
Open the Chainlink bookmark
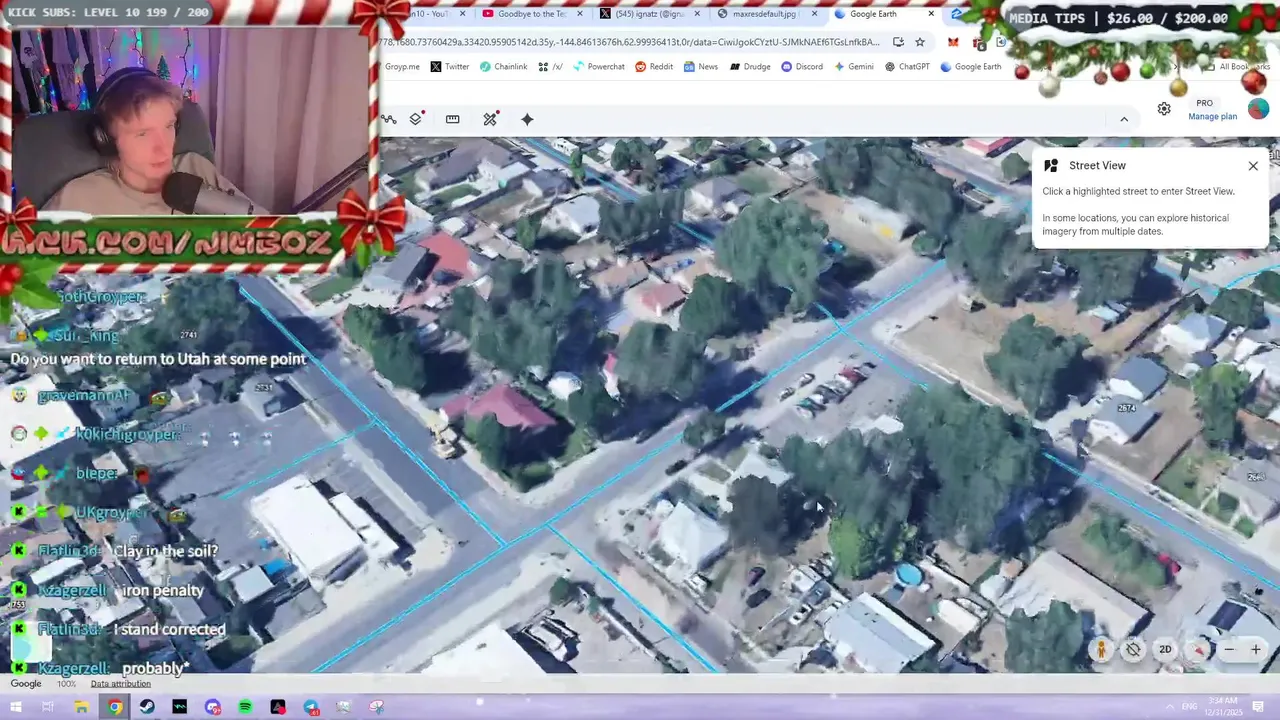click(x=503, y=67)
